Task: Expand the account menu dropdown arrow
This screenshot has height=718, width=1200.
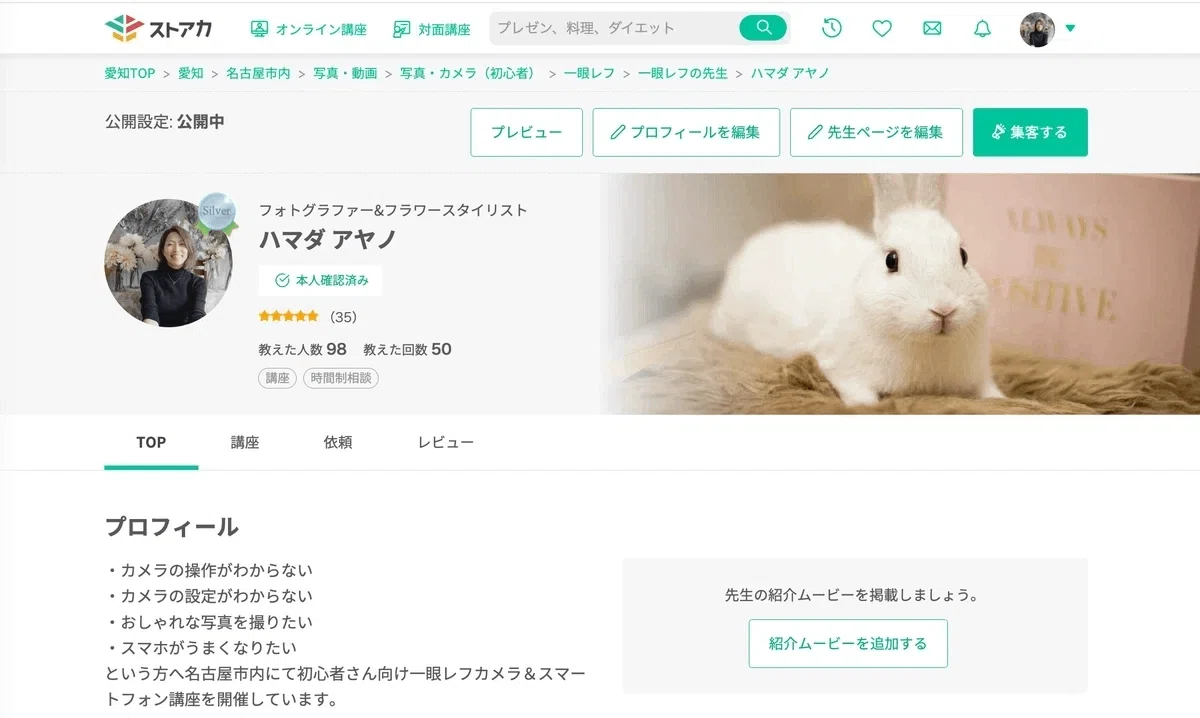Action: click(1070, 29)
